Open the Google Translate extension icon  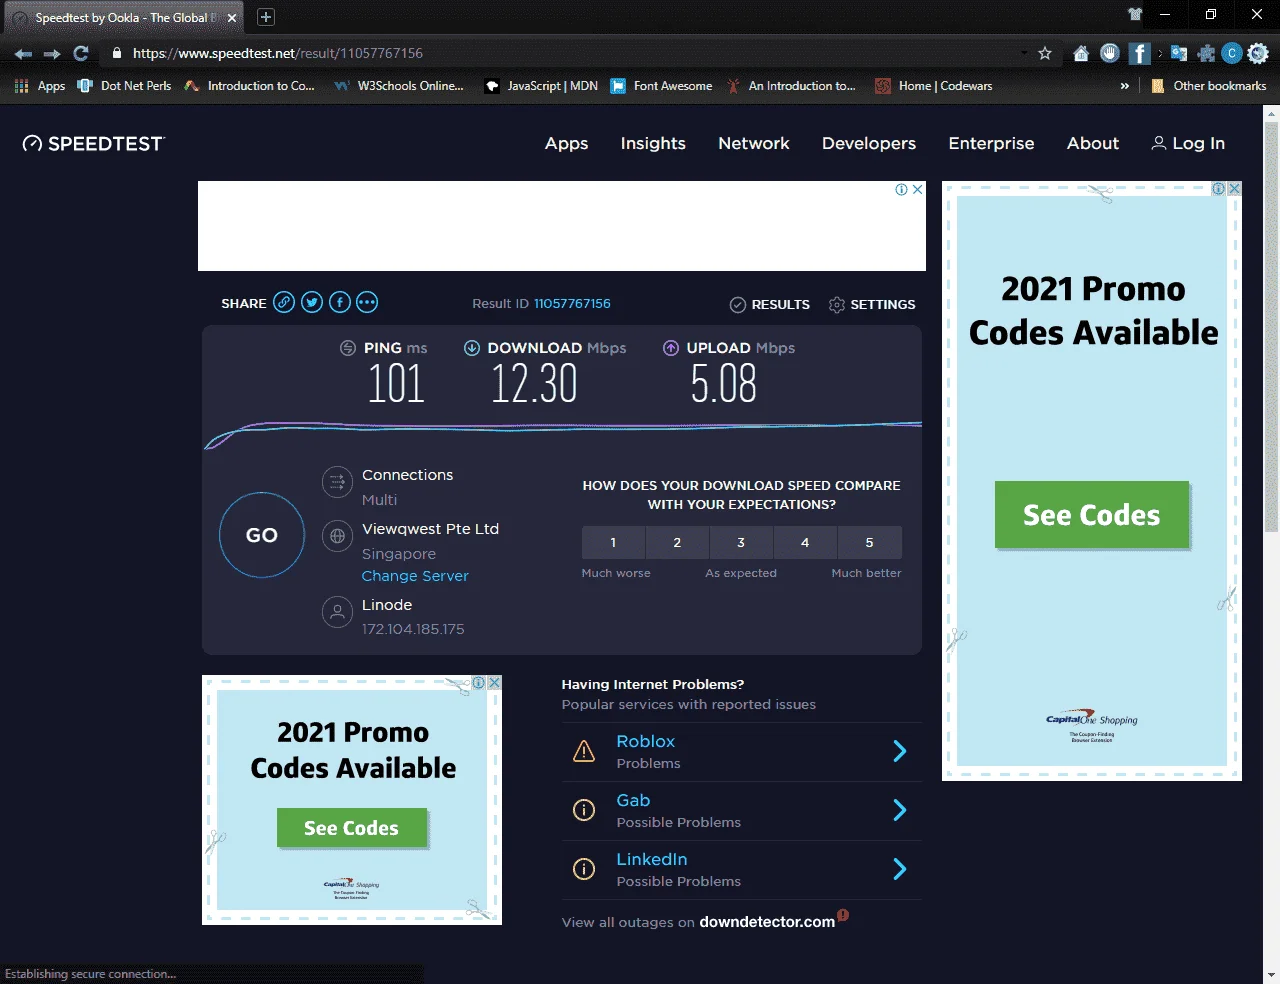(1179, 53)
